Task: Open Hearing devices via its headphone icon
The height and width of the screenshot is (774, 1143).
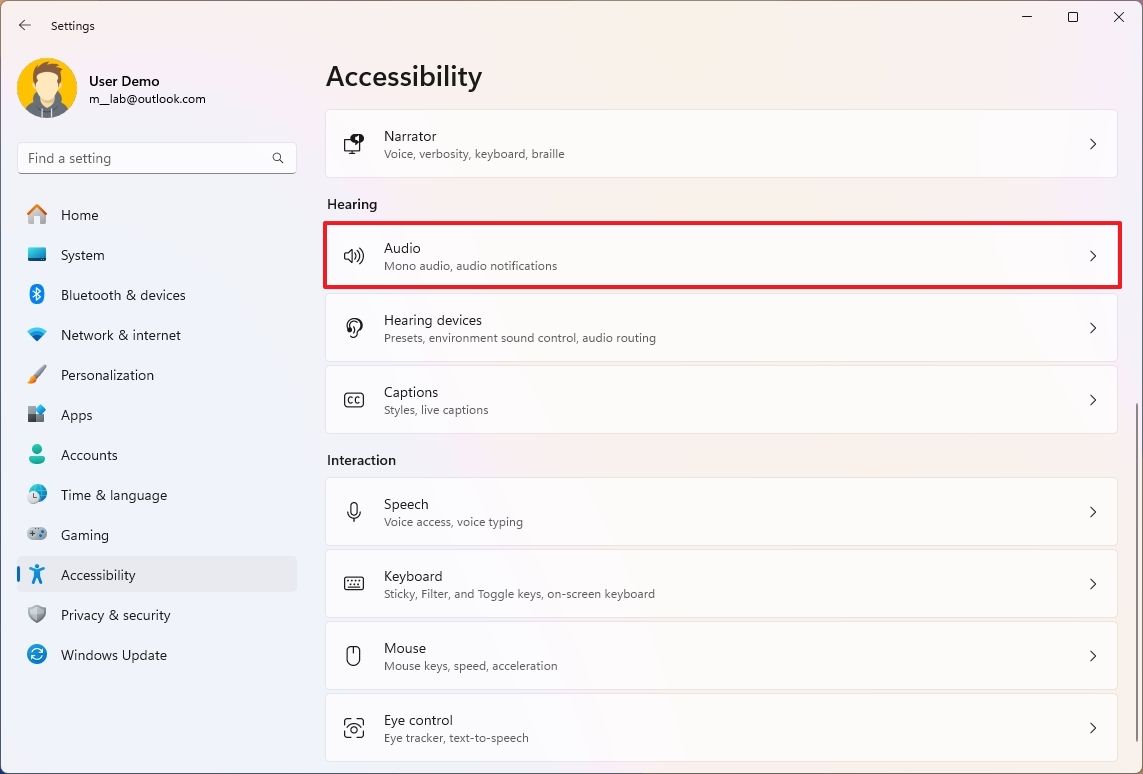Action: [354, 327]
